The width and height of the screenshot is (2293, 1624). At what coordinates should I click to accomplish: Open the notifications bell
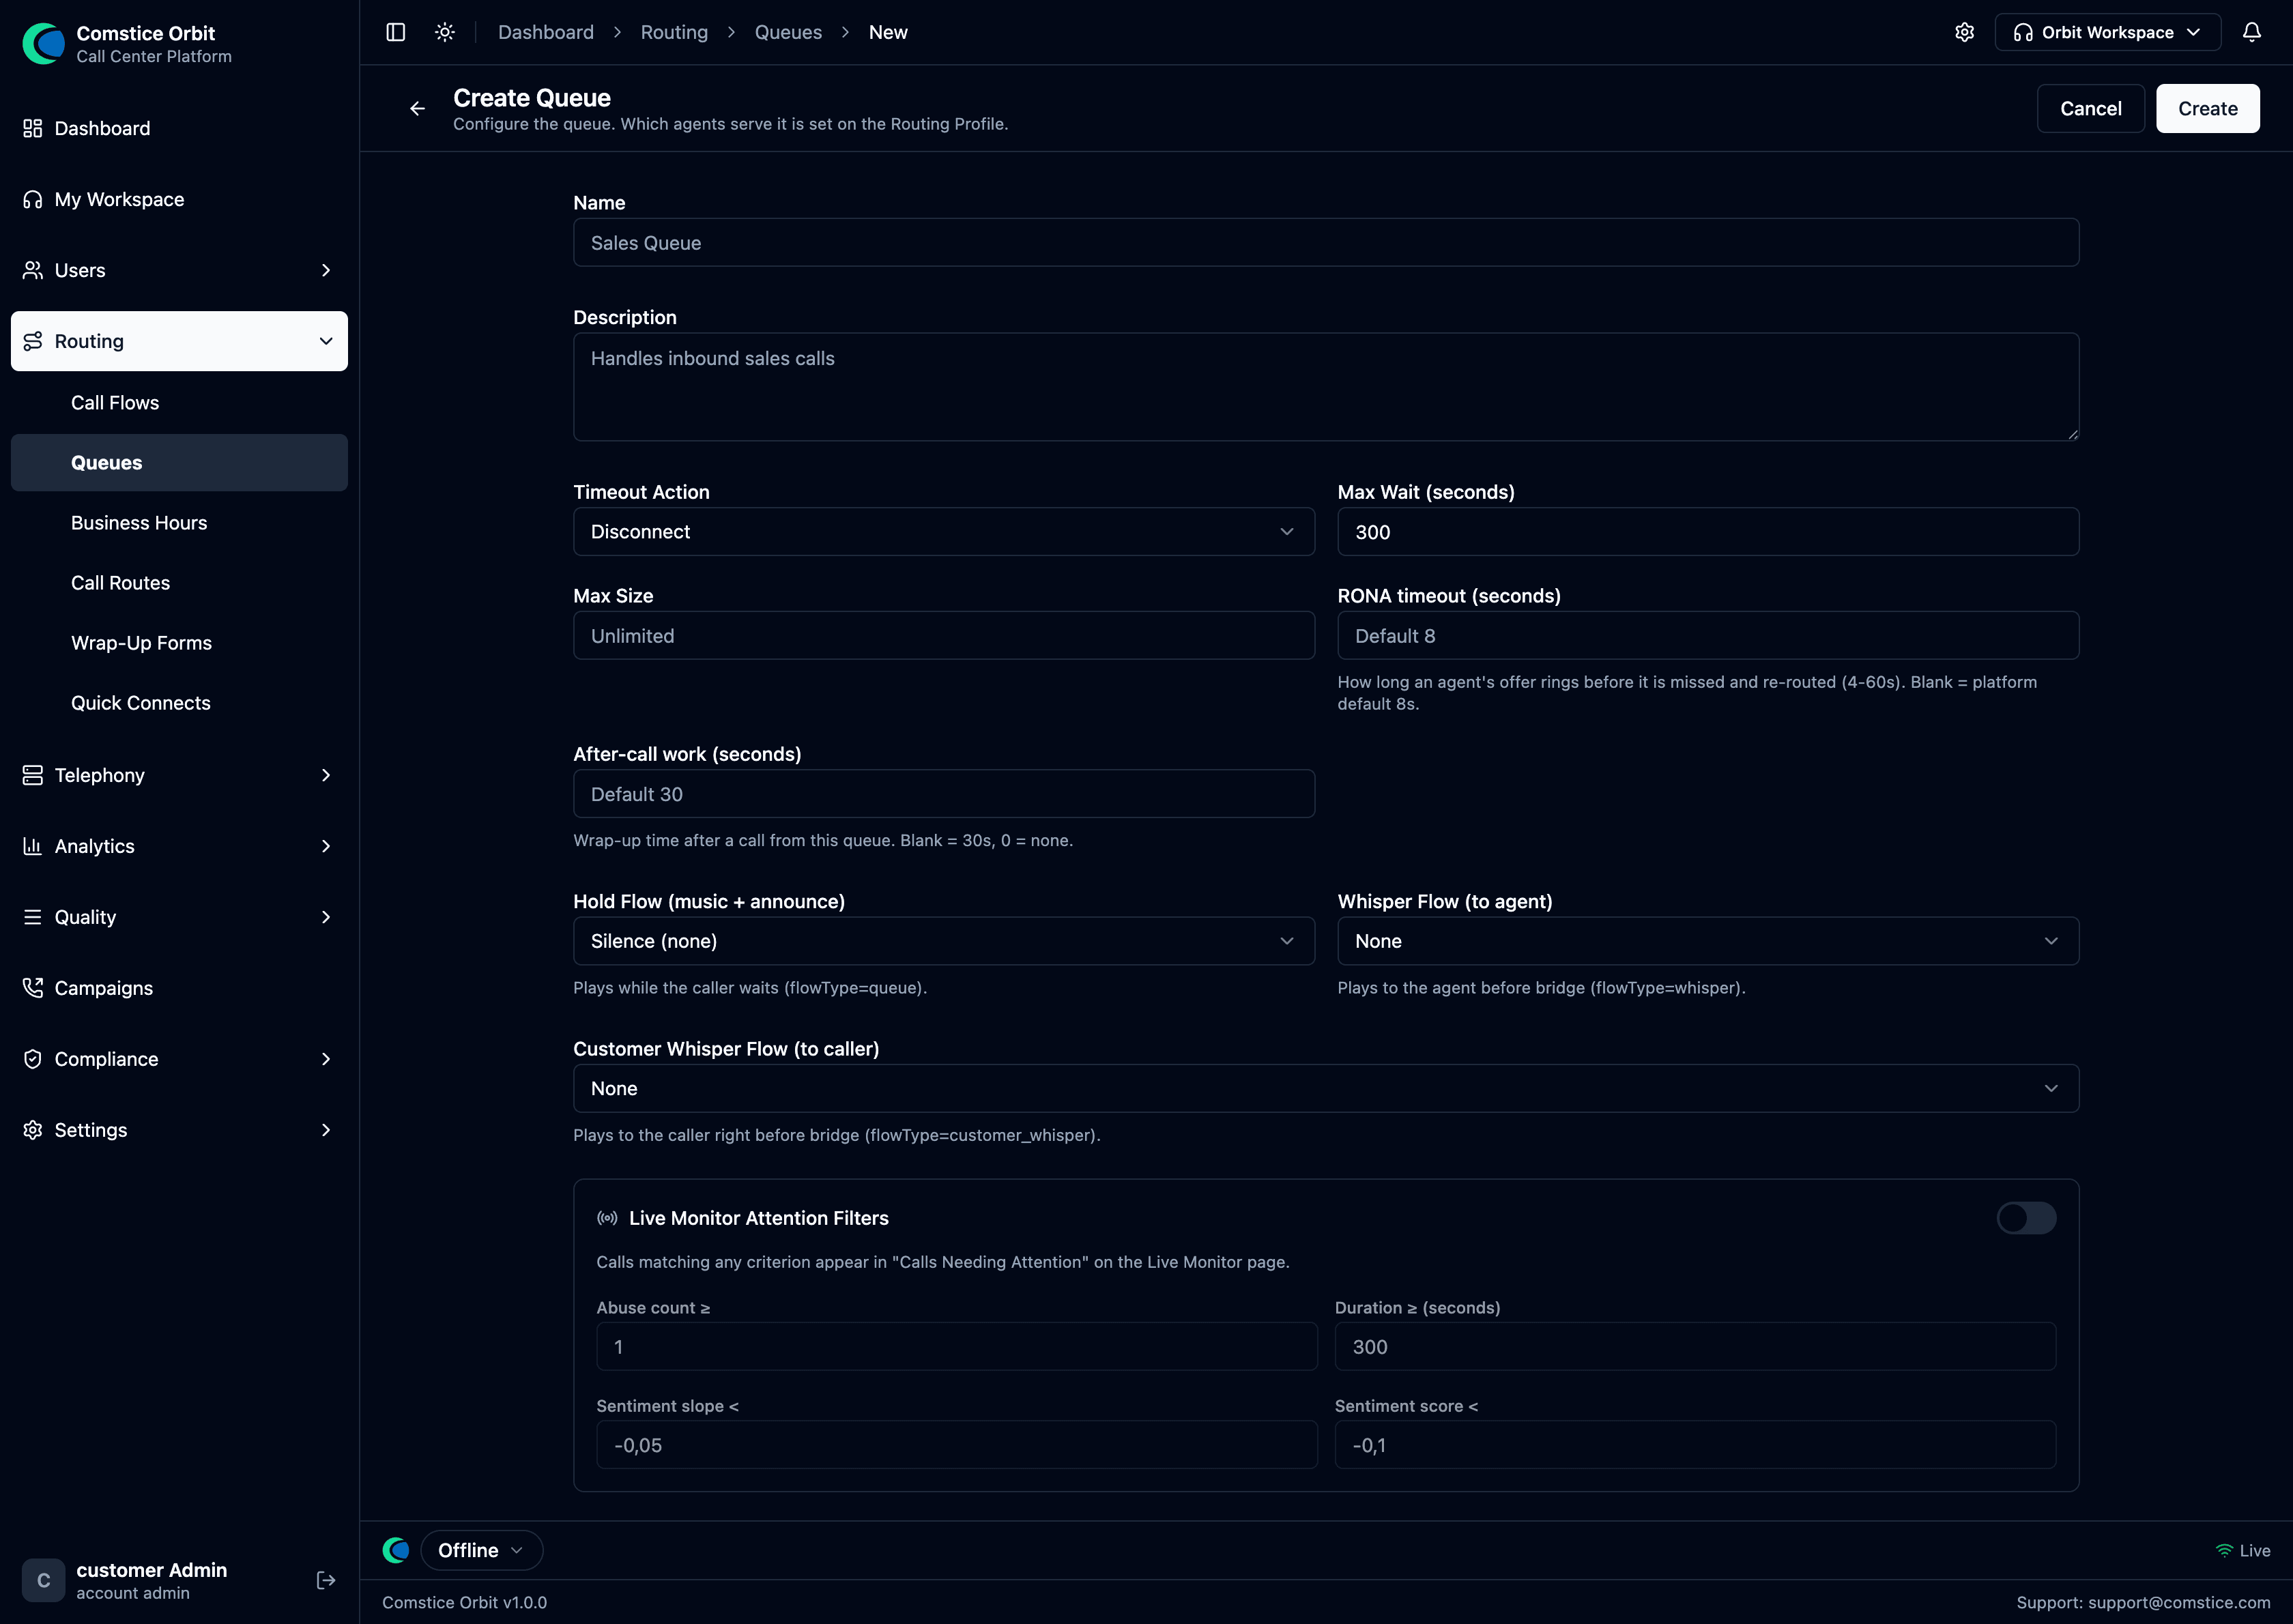(2251, 32)
